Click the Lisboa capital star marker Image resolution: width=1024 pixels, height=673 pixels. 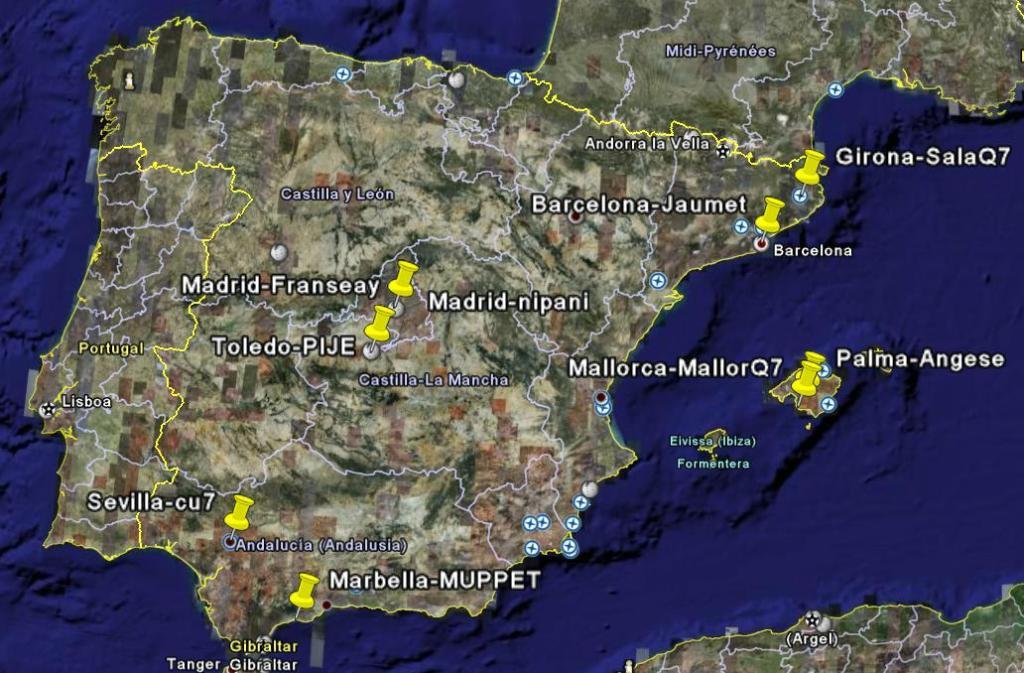click(47, 409)
